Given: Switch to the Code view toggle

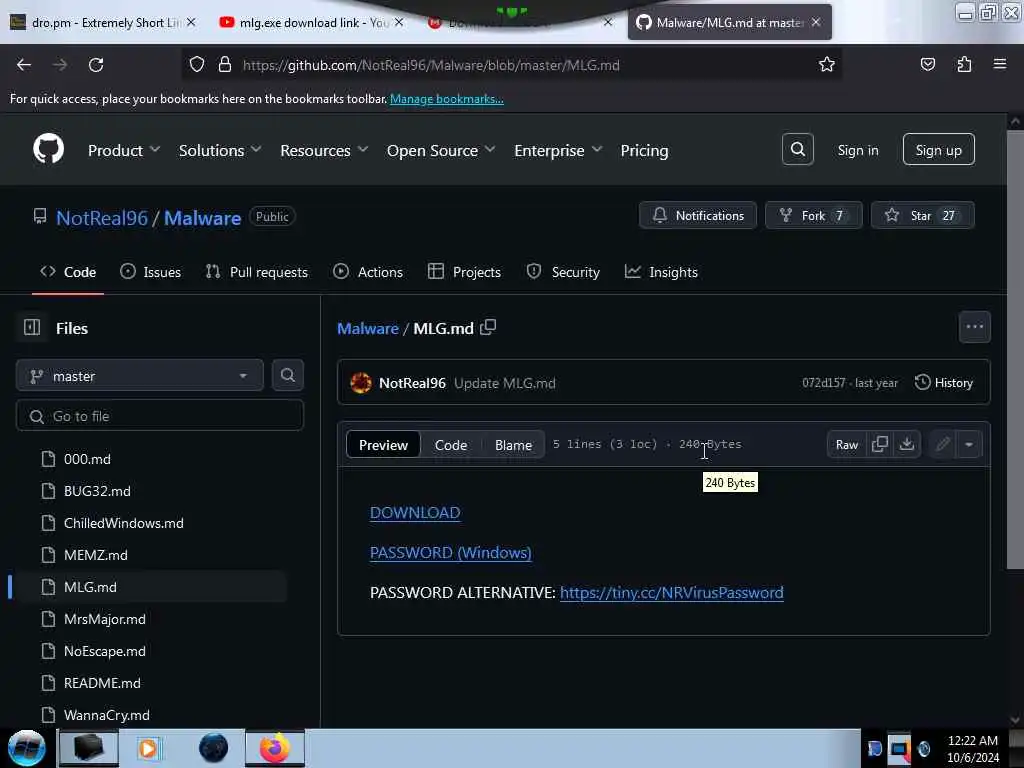Looking at the screenshot, I should pyautogui.click(x=451, y=445).
